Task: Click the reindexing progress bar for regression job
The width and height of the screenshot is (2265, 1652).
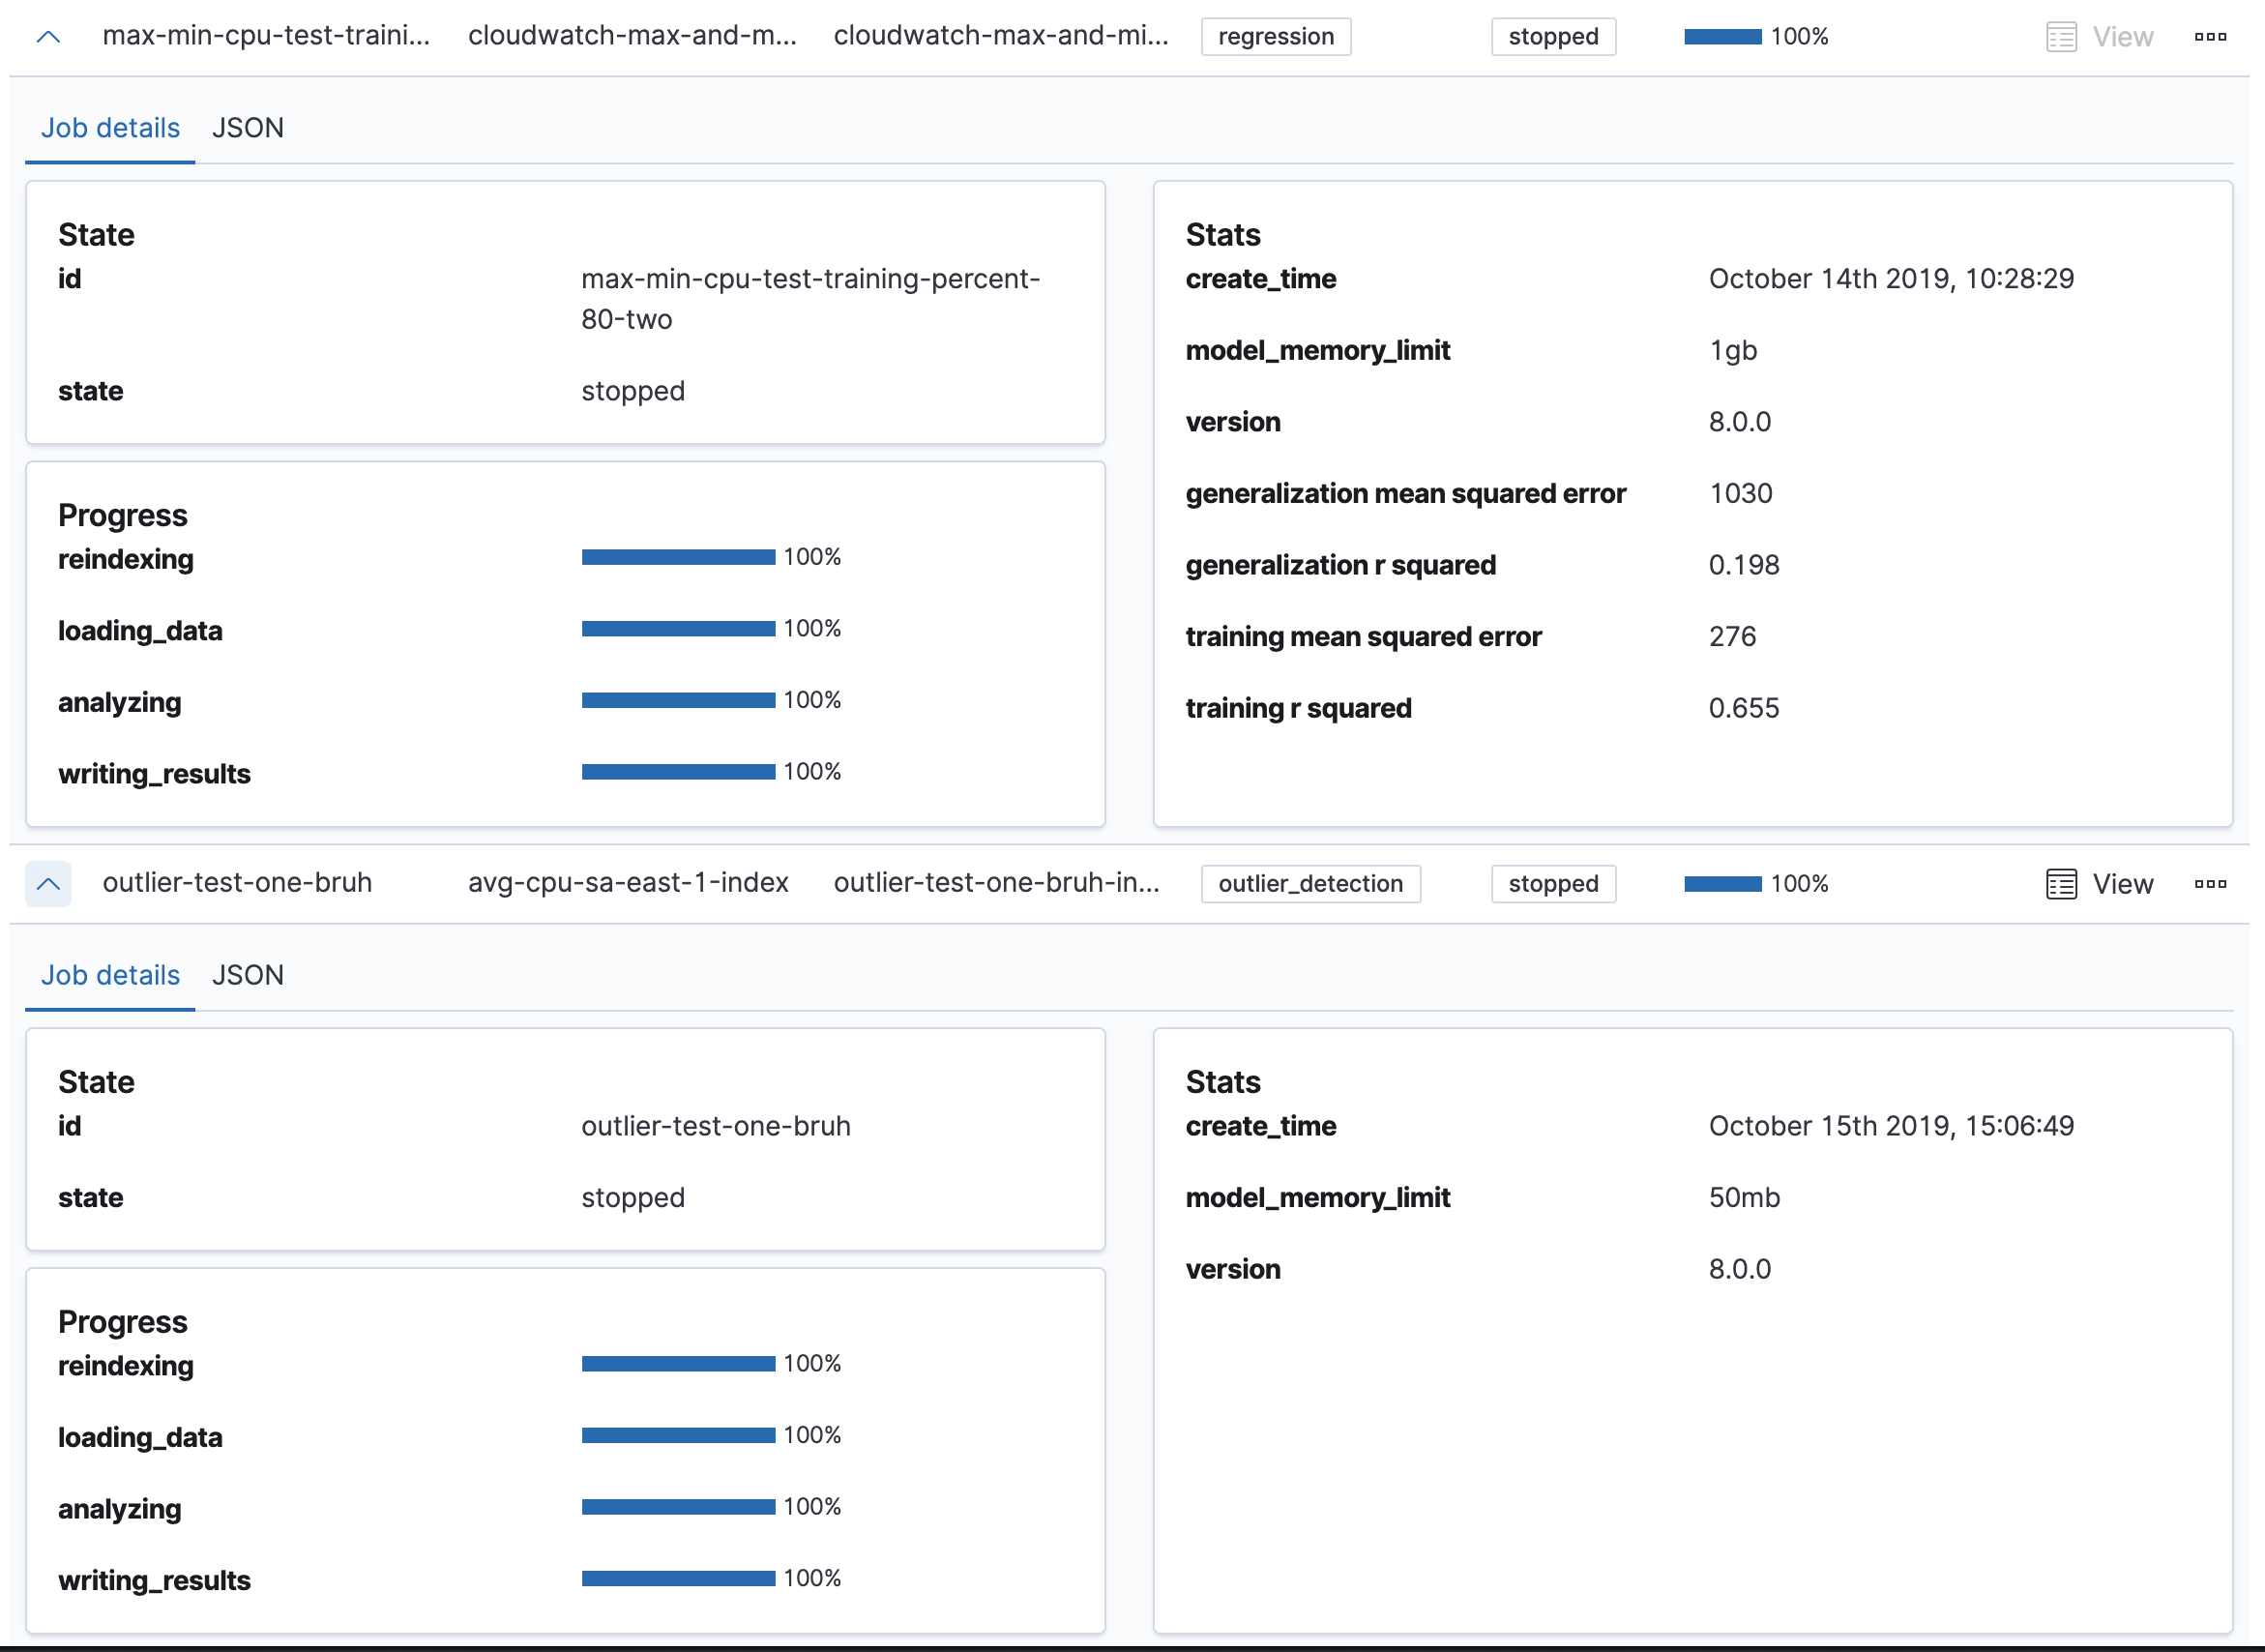Action: pyautogui.click(x=678, y=557)
